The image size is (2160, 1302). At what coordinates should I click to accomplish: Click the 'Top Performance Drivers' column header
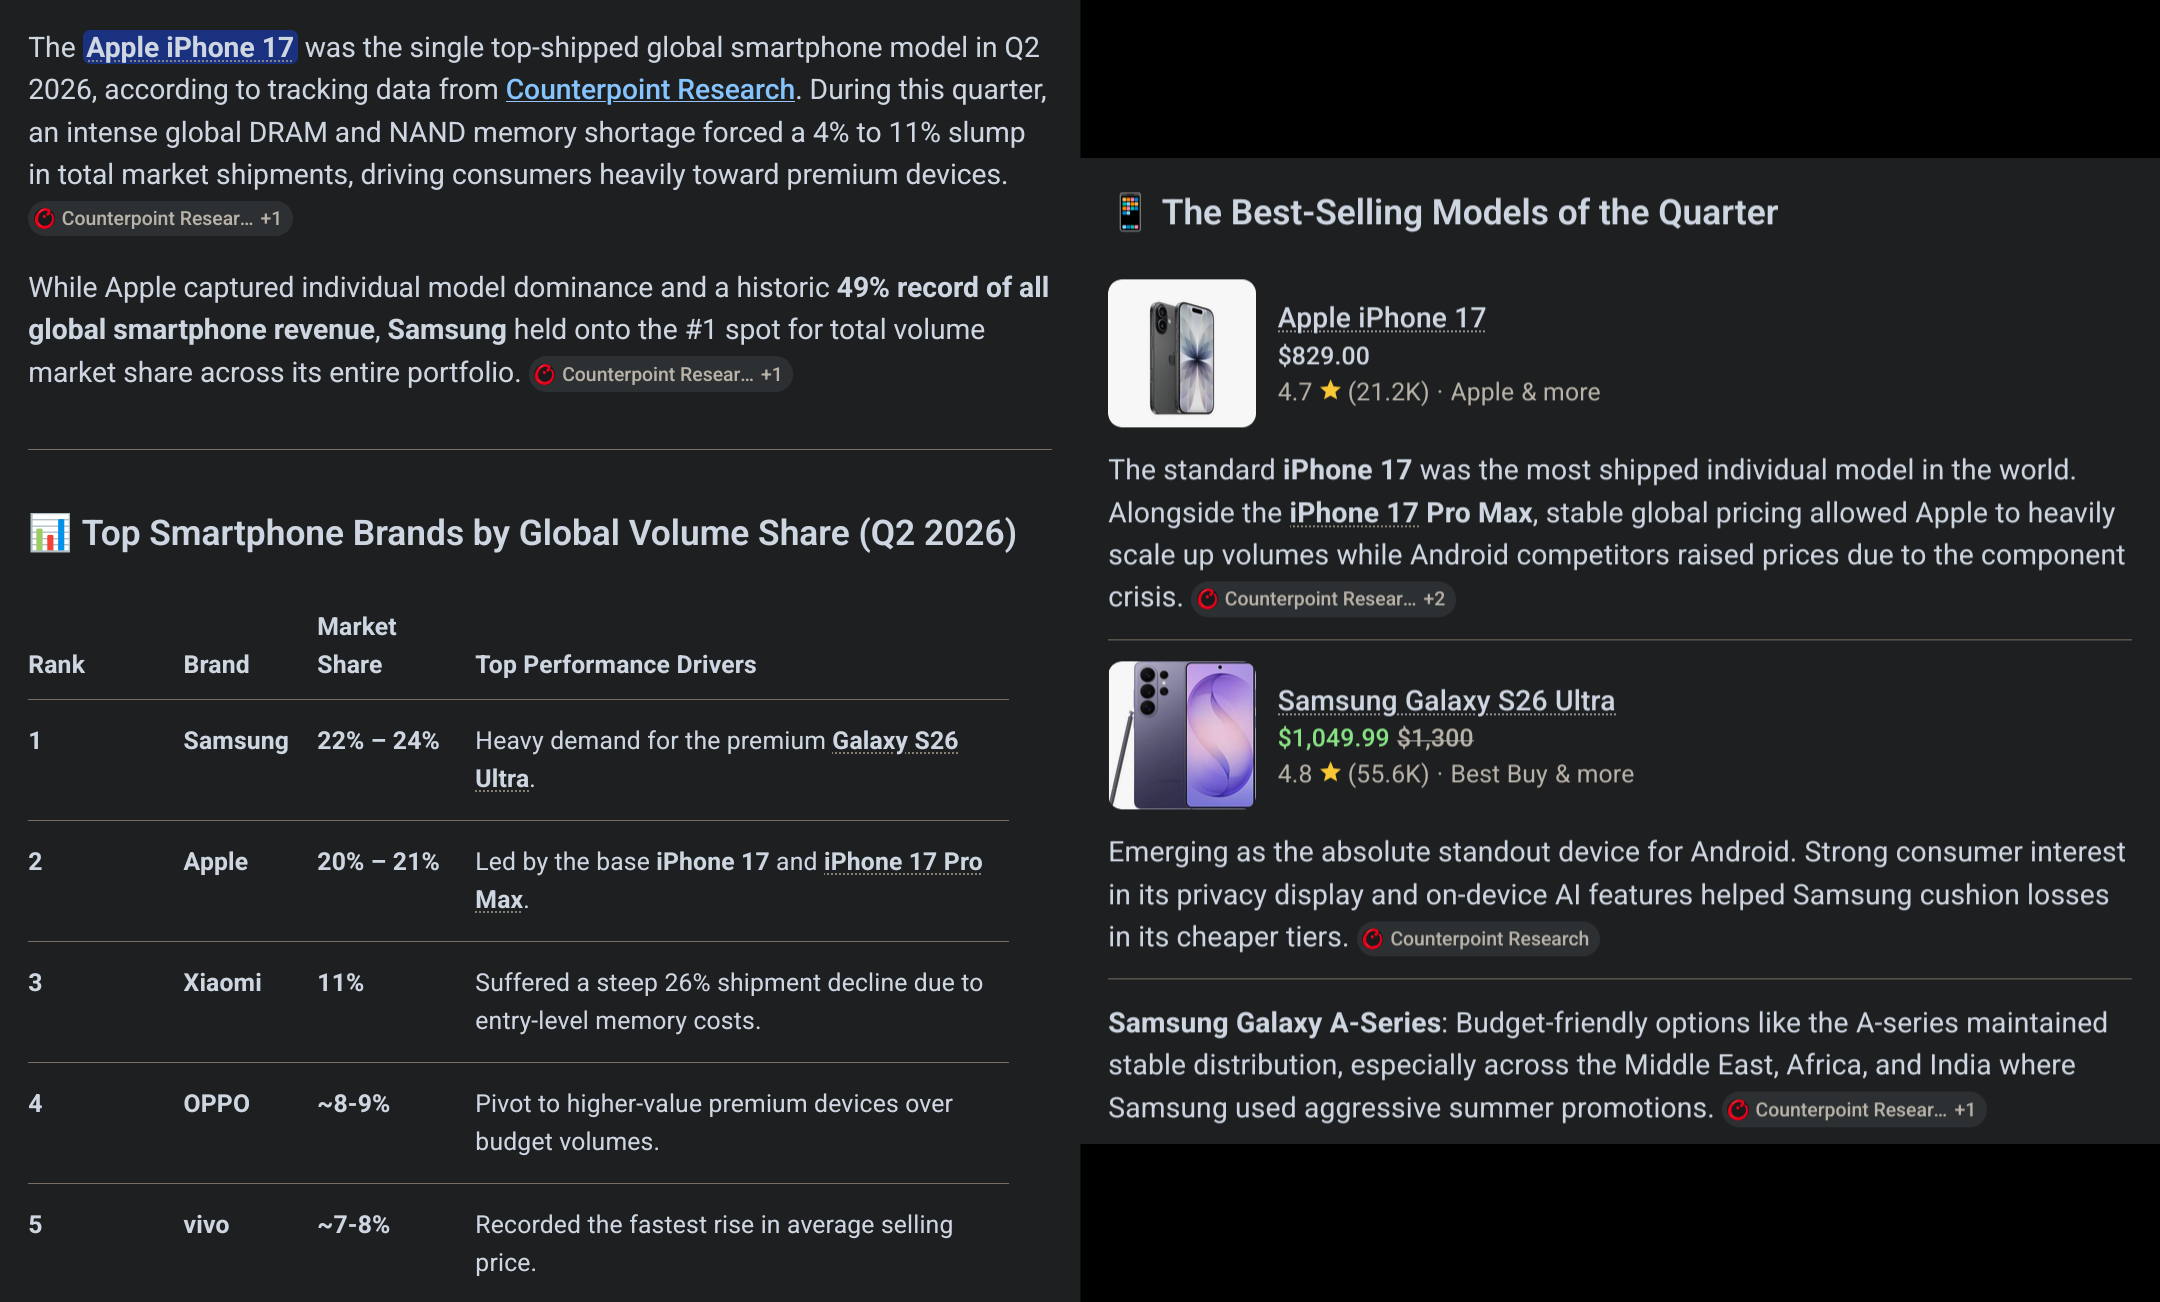616,665
